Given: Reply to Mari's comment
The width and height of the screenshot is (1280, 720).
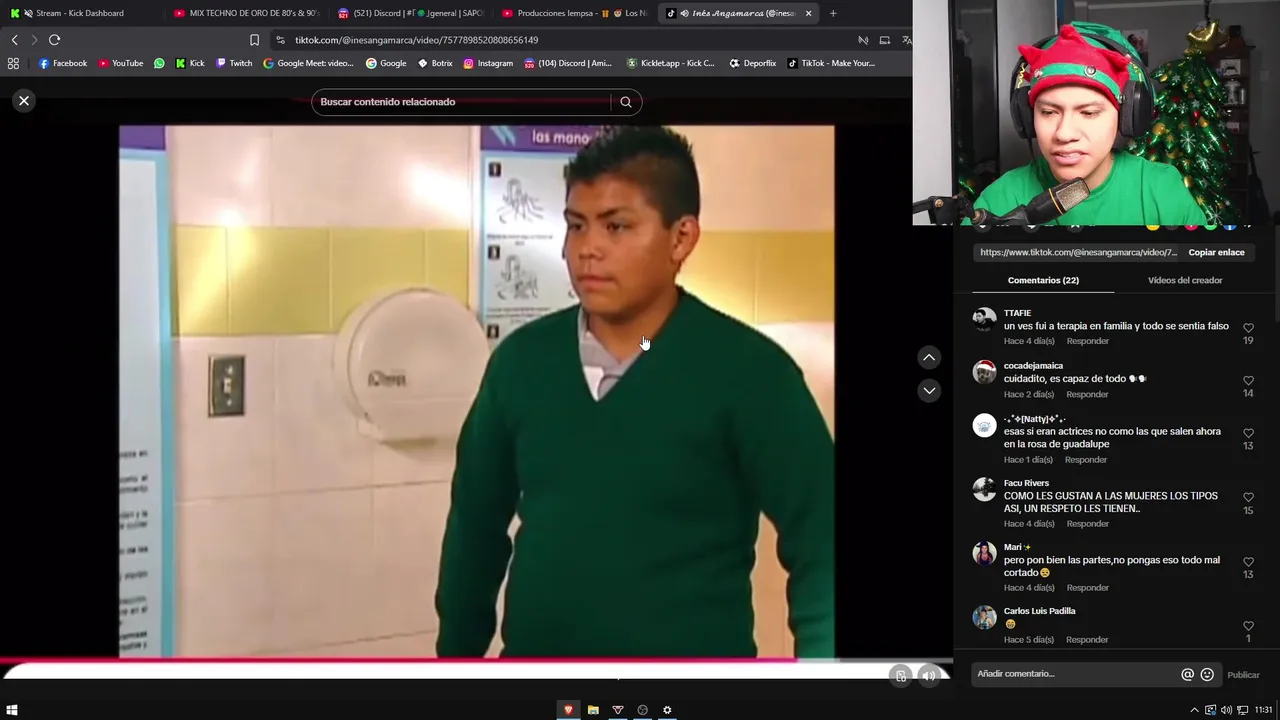Looking at the screenshot, I should (1087, 588).
